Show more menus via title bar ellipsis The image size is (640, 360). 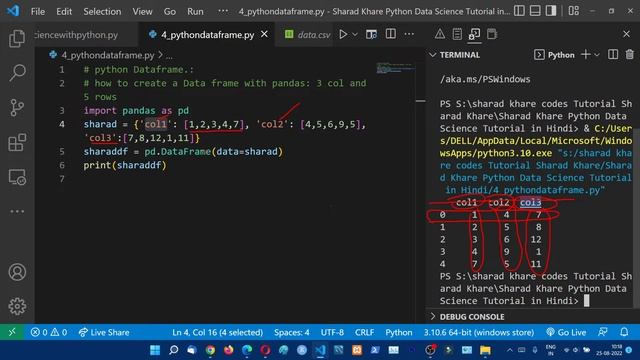[x=223, y=11]
